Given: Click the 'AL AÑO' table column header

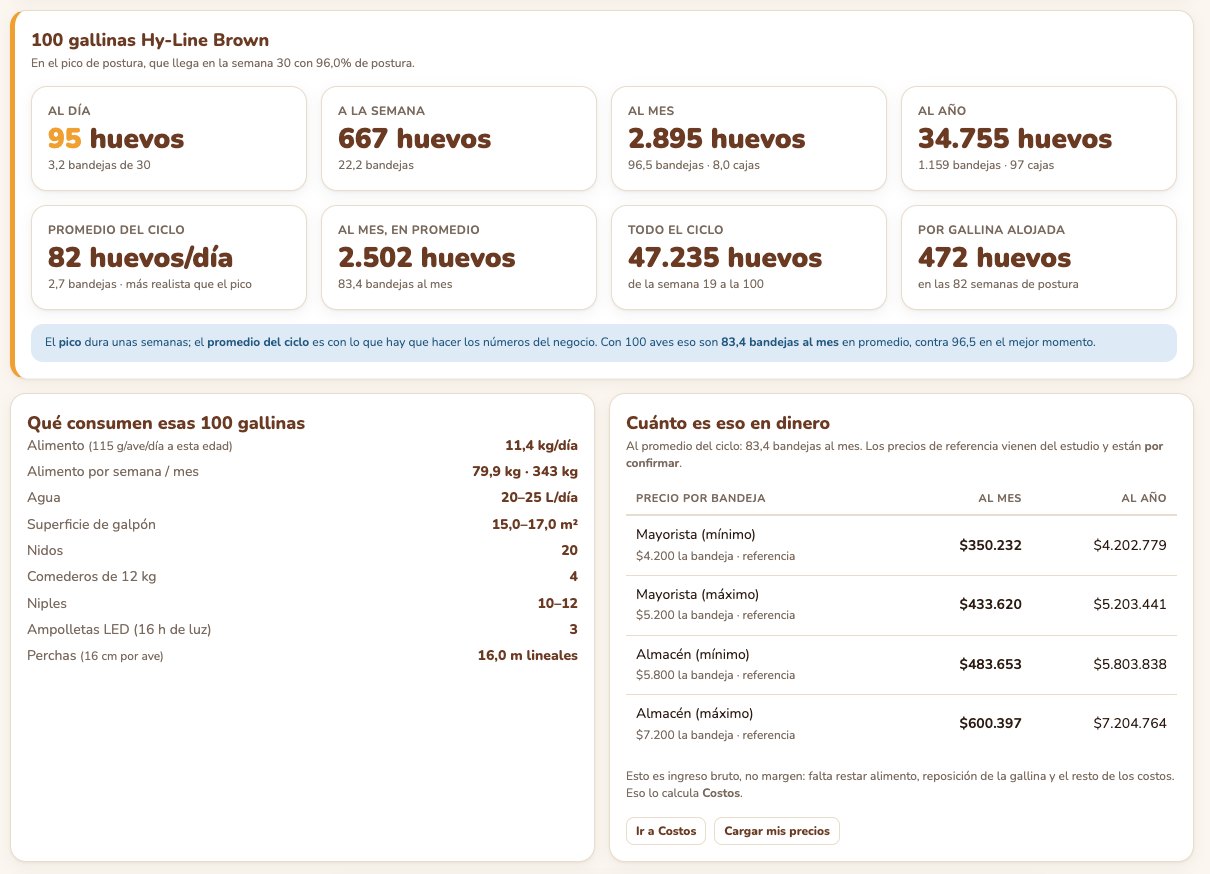Looking at the screenshot, I should click(1144, 498).
